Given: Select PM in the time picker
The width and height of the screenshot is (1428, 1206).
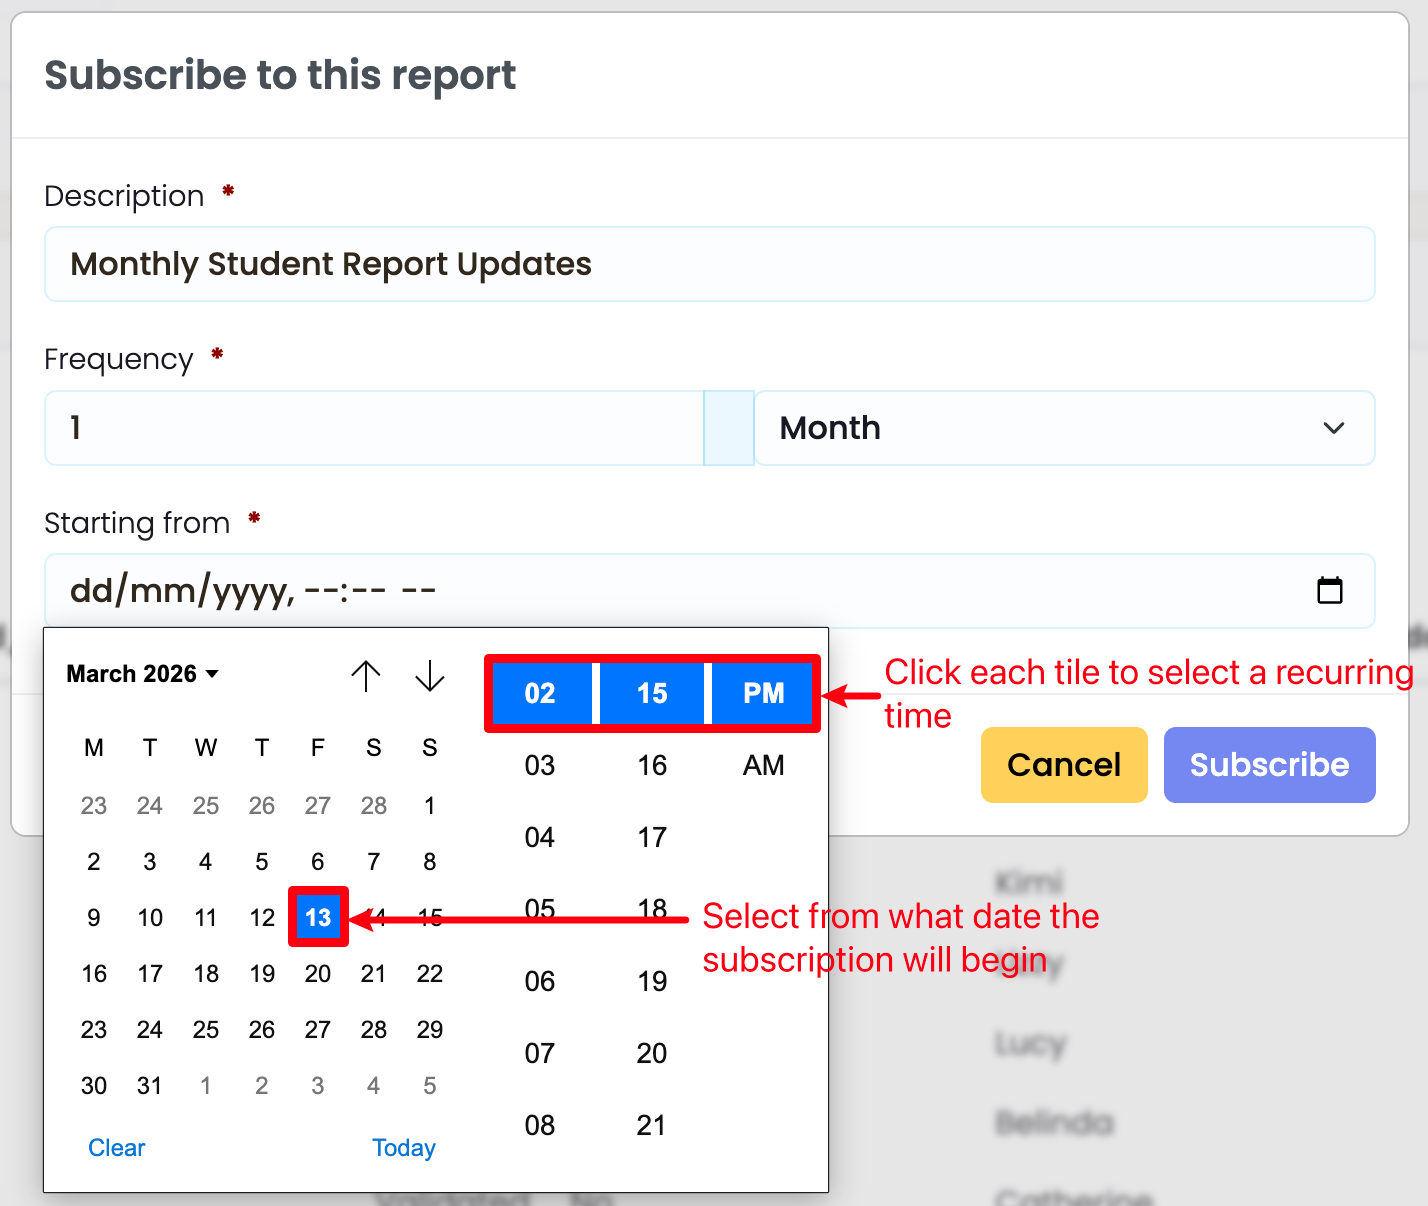Looking at the screenshot, I should [x=763, y=694].
